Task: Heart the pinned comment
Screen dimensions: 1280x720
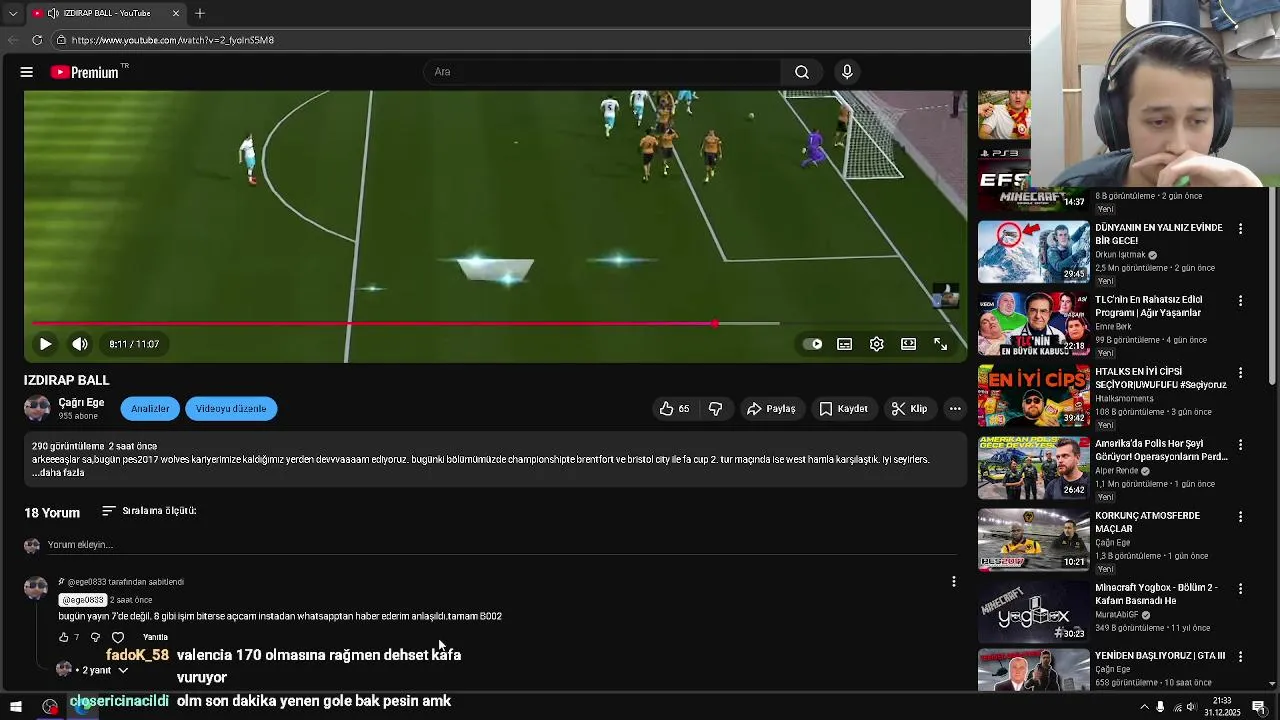Action: click(118, 637)
